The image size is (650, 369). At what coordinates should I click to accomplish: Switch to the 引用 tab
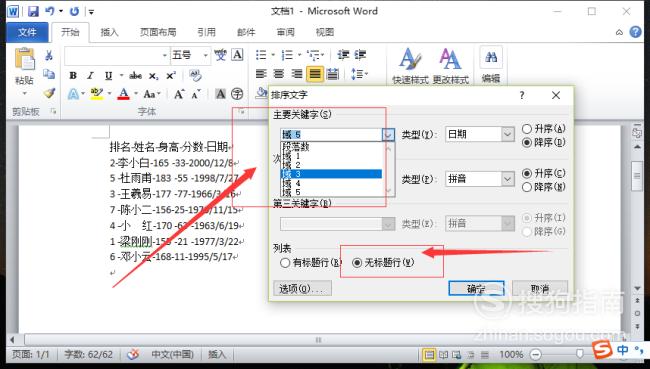click(206, 32)
